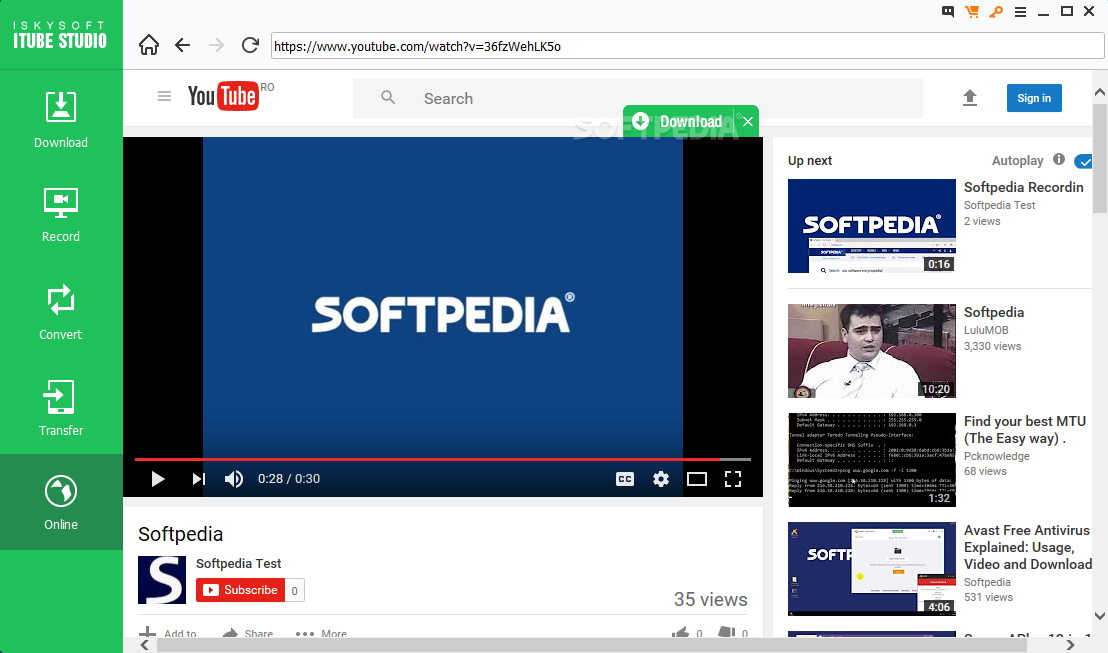Subscribe to Softpedia Test channel
This screenshot has width=1108, height=653.
click(240, 590)
